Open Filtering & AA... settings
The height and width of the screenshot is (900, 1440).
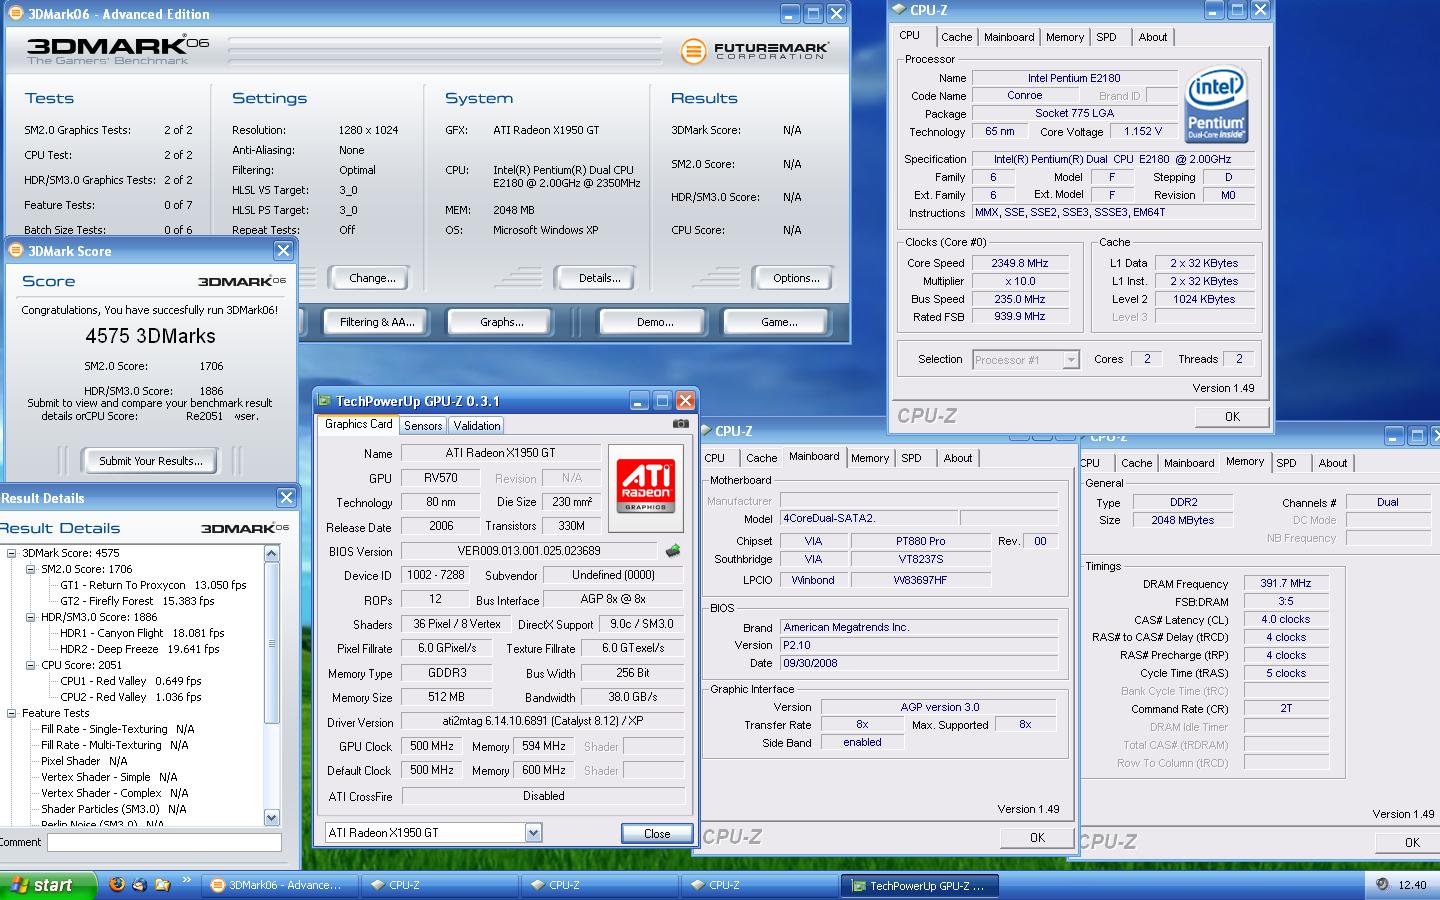pyautogui.click(x=376, y=322)
